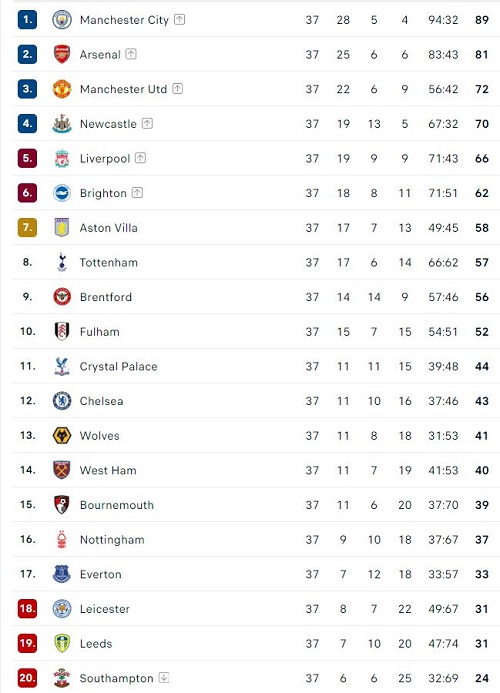Open Nottingham team details

click(112, 540)
